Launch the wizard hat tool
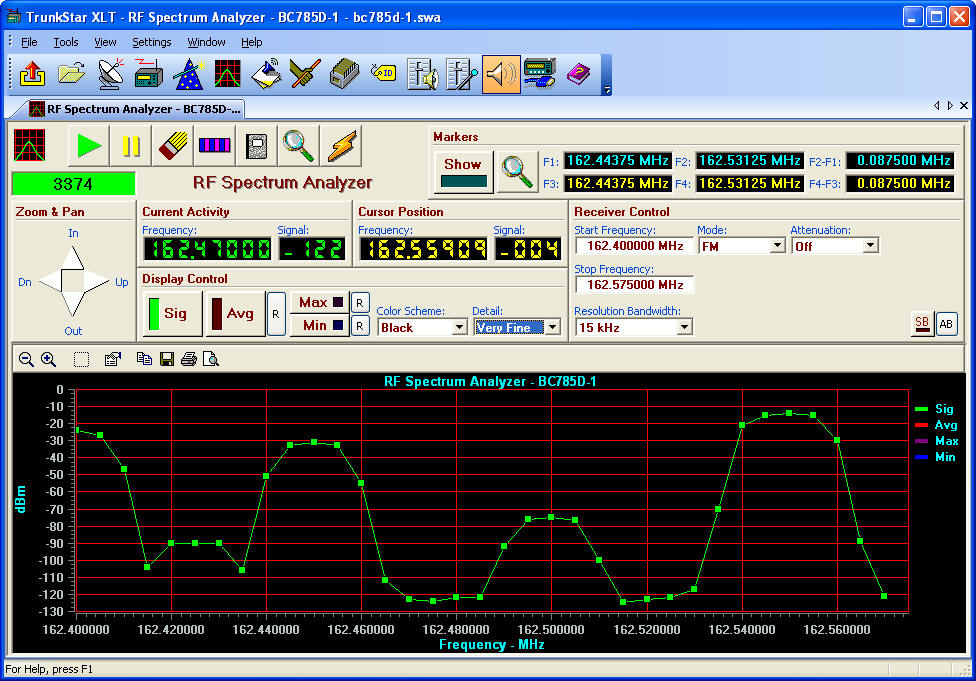Viewport: 976px width, 681px height. [x=189, y=74]
